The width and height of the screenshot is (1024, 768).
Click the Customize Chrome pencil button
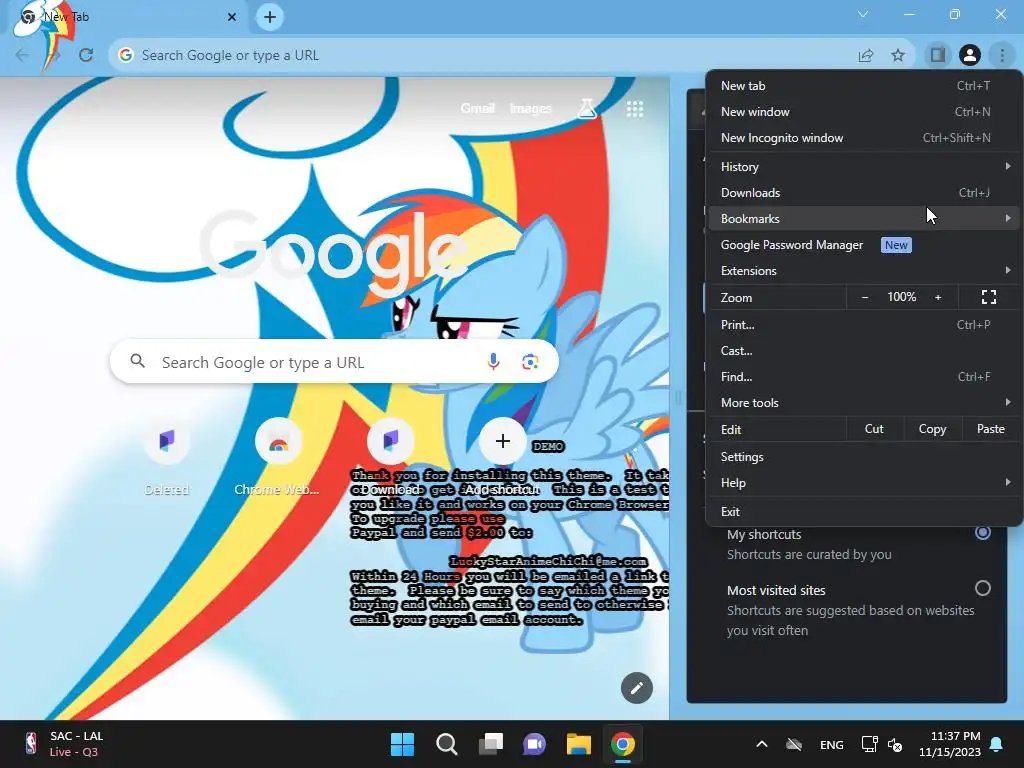coord(637,688)
